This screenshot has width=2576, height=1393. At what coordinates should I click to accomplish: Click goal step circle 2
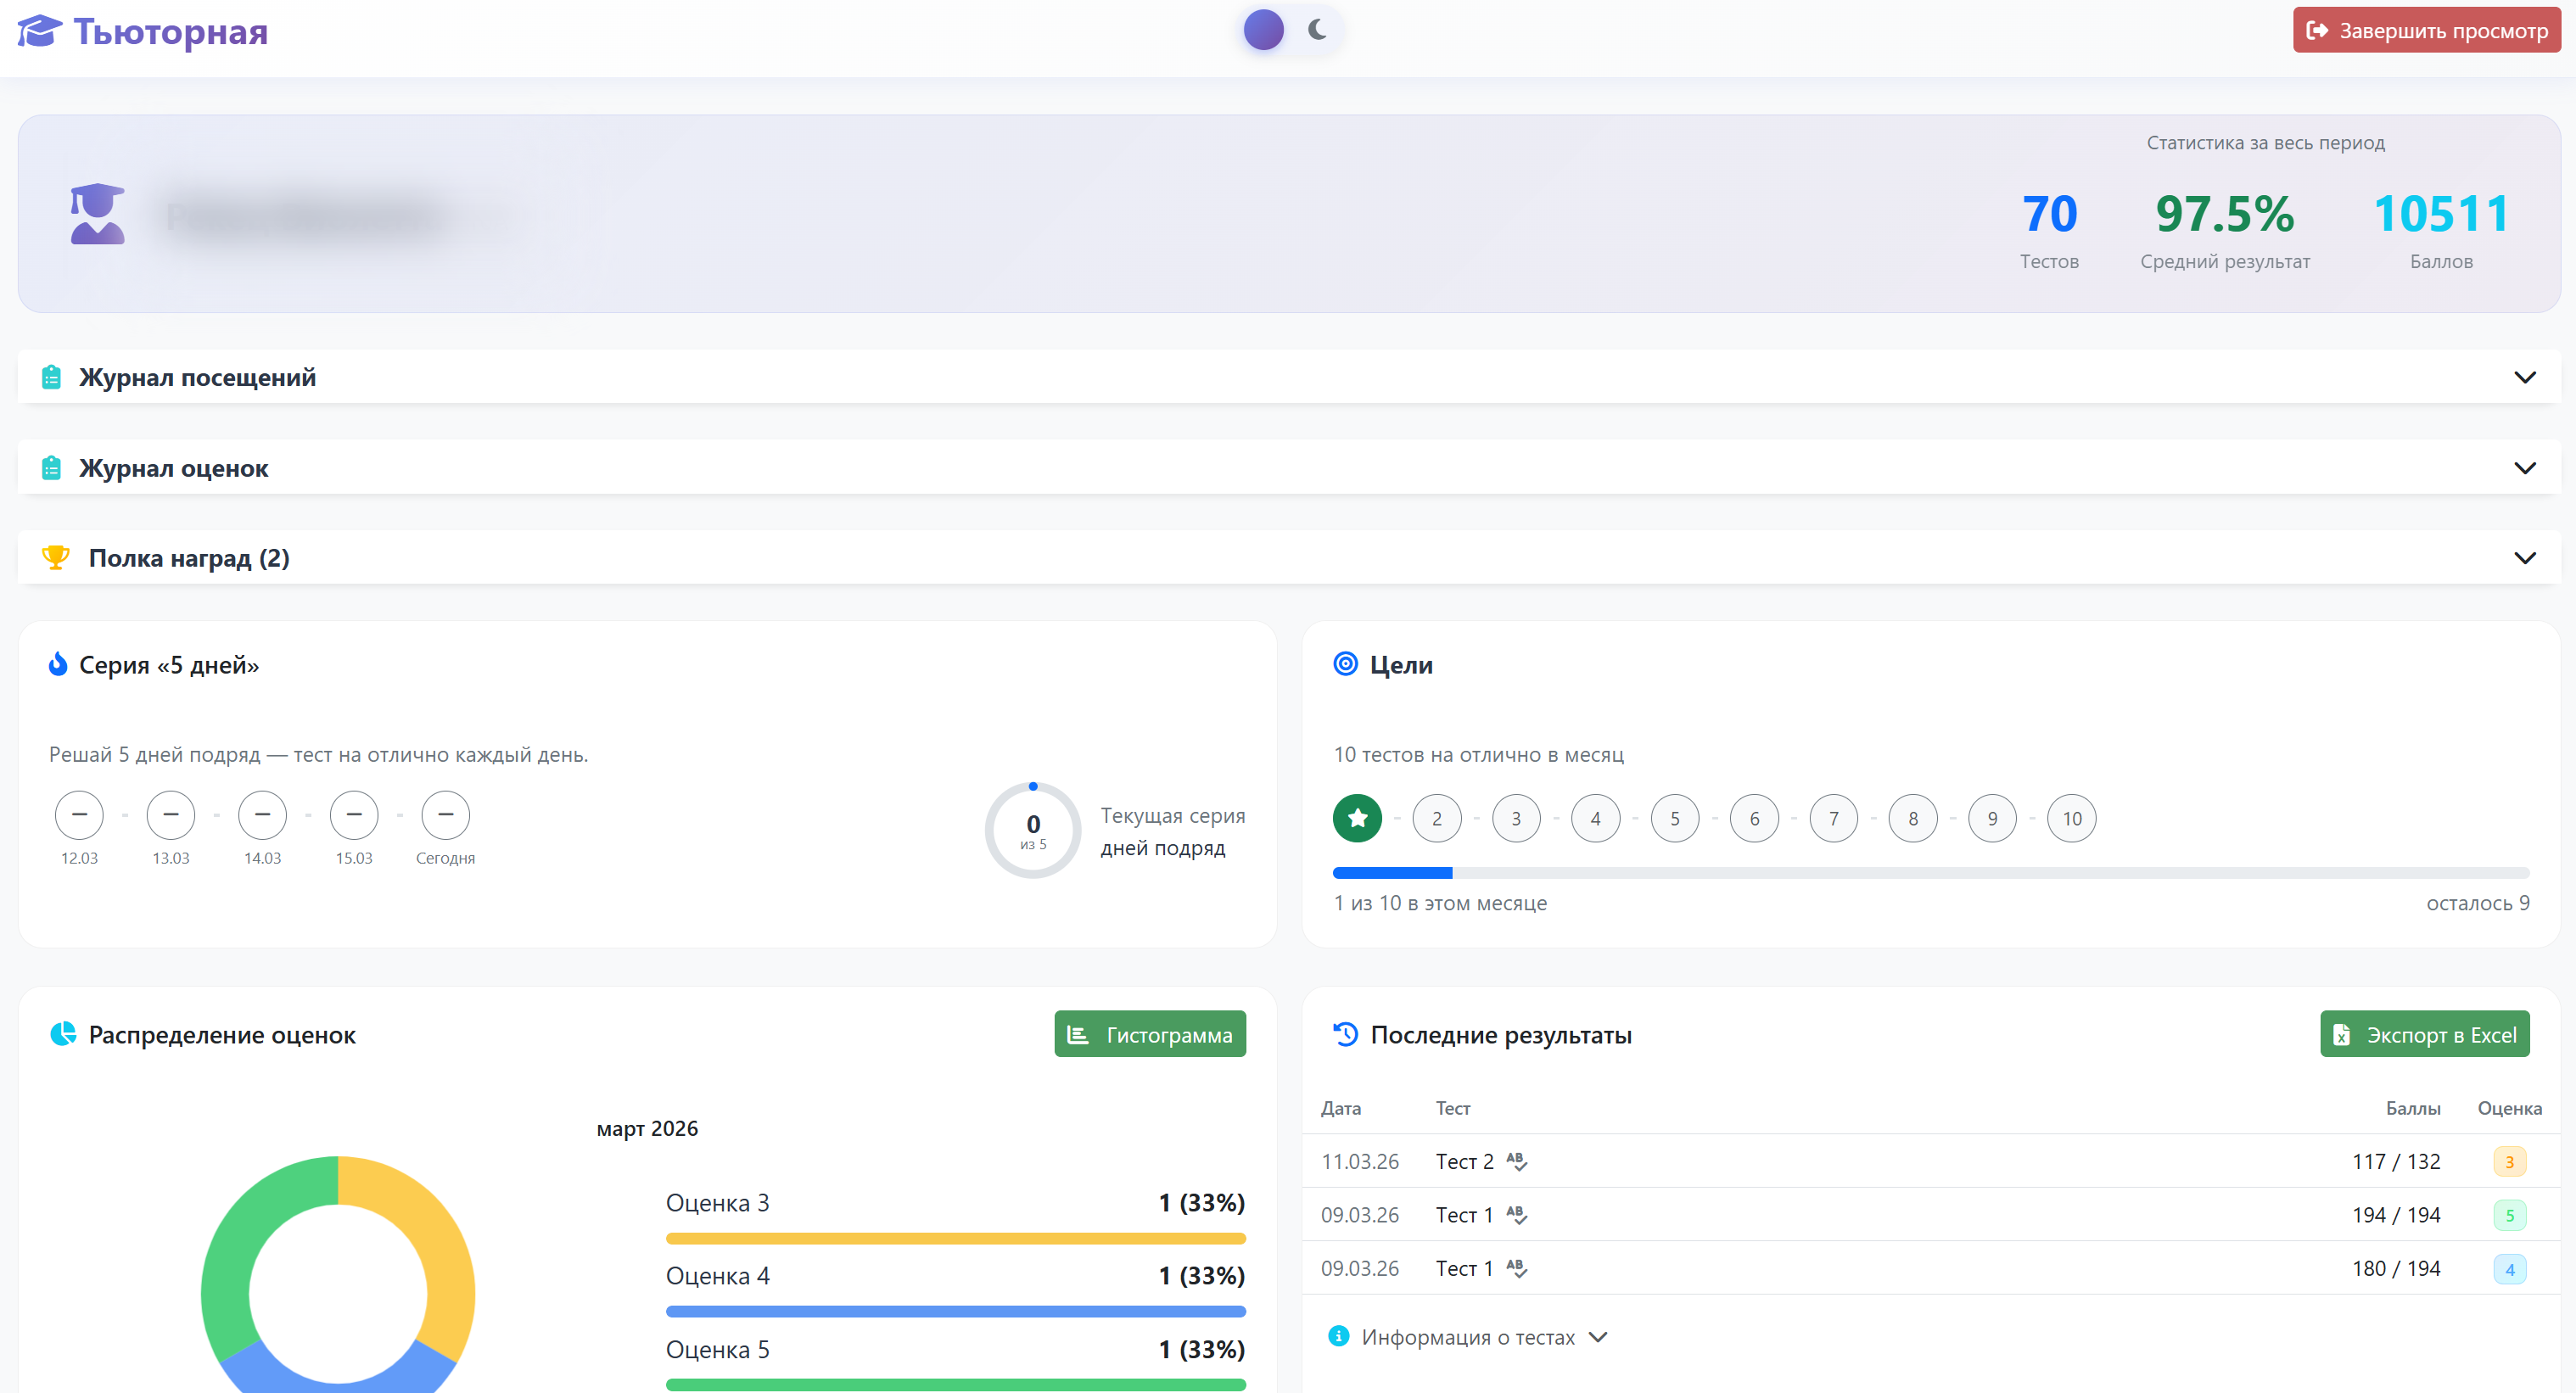pyautogui.click(x=1436, y=819)
